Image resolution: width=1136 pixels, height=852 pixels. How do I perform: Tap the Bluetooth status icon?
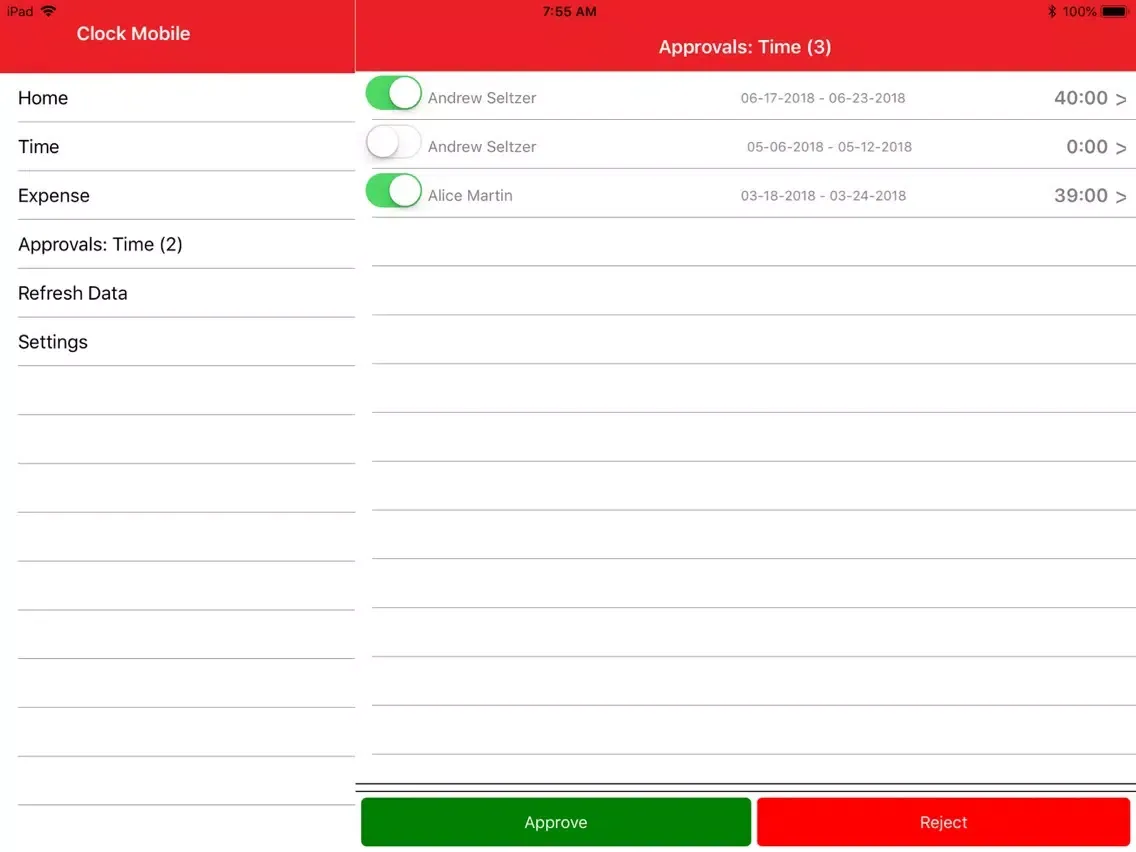pos(1051,11)
